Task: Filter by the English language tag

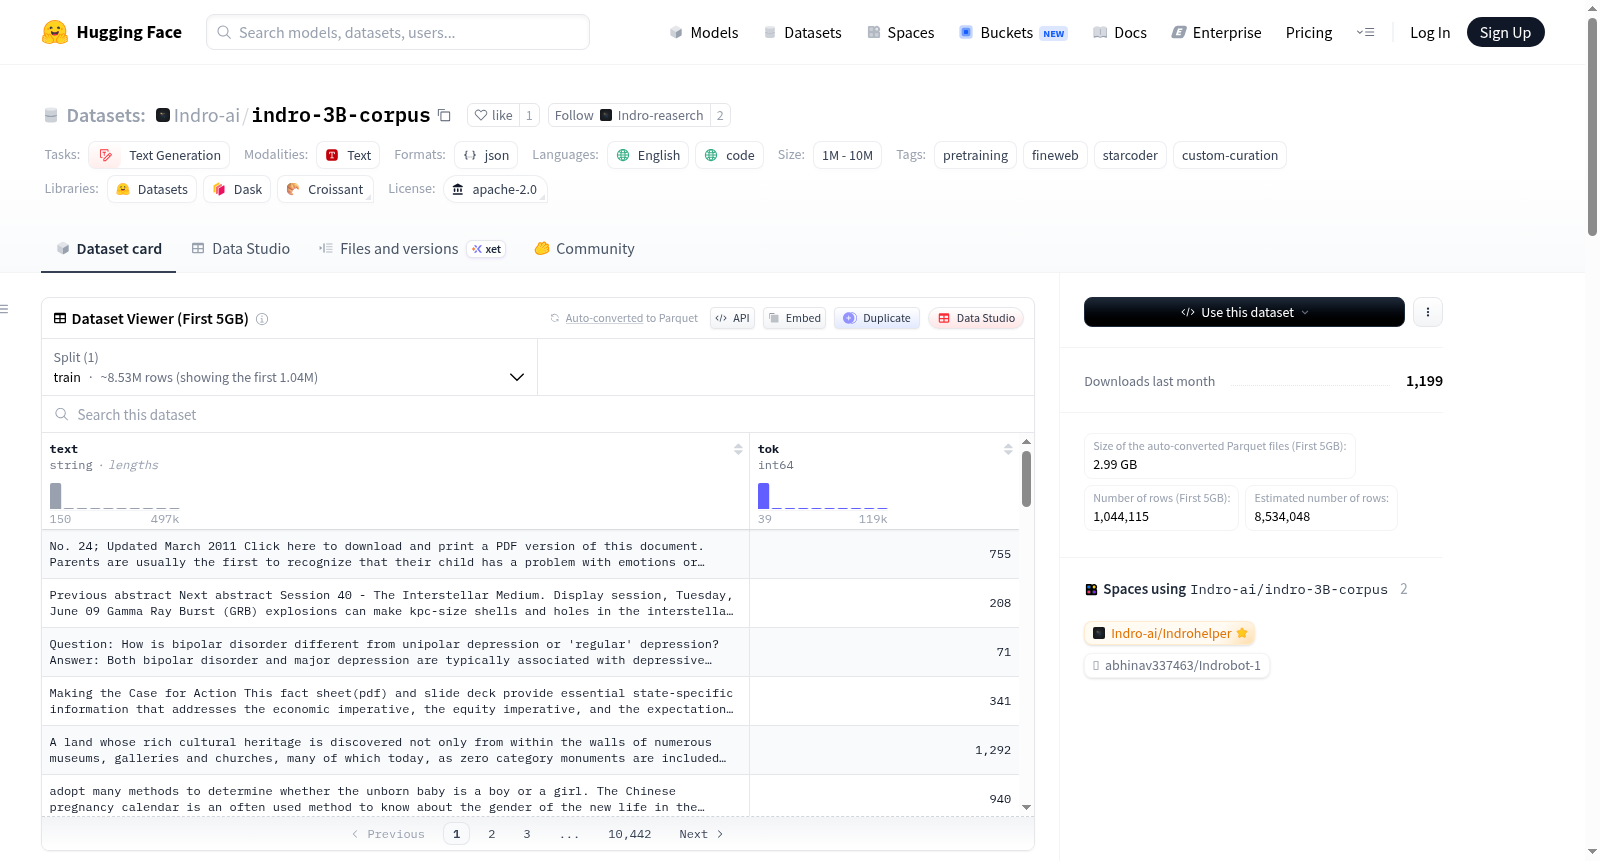Action: (648, 155)
